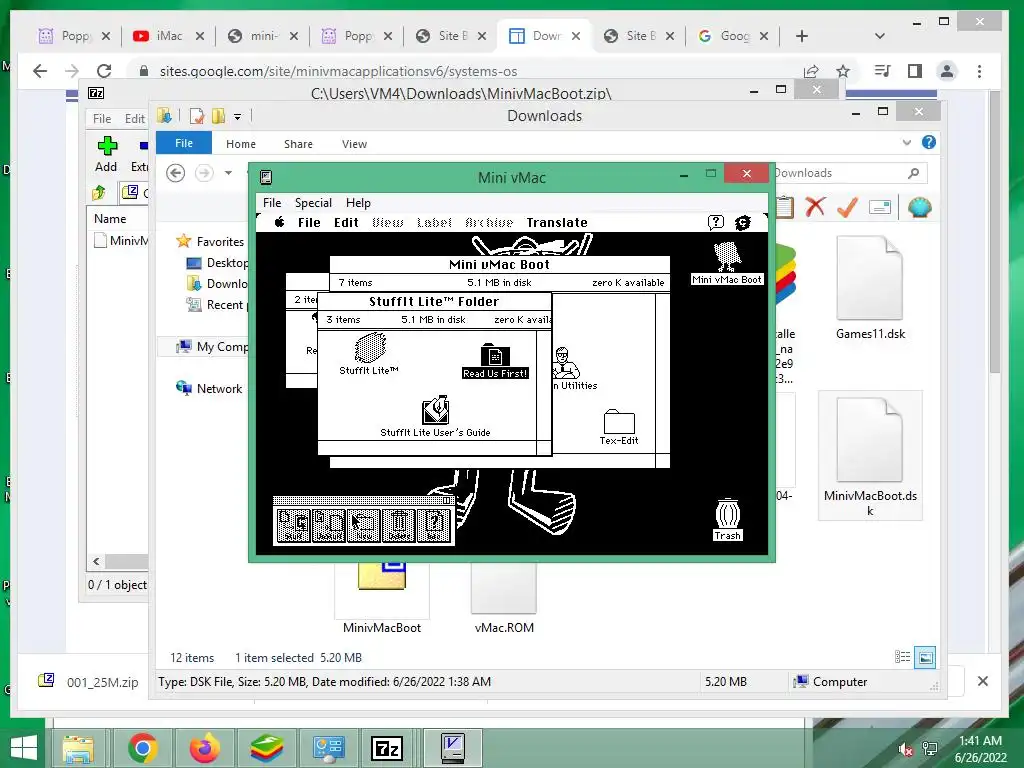The image size is (1024, 768).
Task: Open the Translate menu in StuffIt
Action: coord(557,223)
